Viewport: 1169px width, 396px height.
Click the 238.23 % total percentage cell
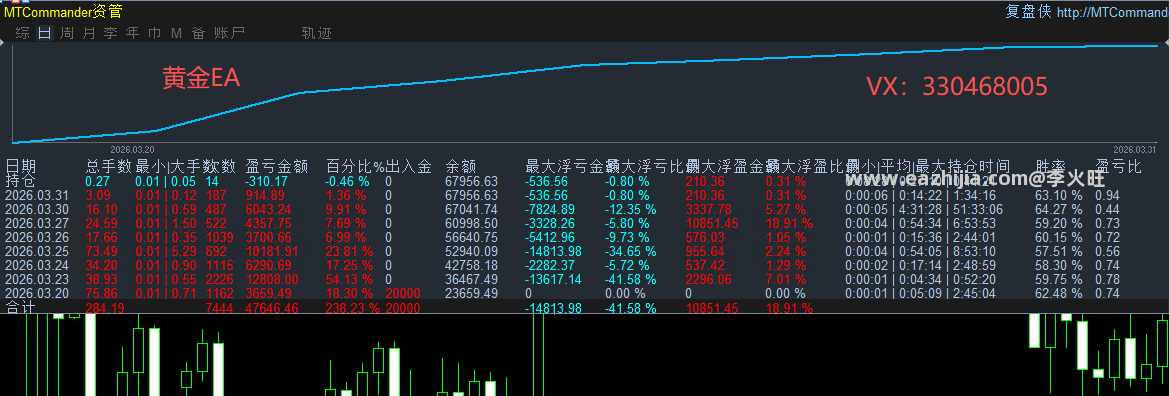click(353, 307)
